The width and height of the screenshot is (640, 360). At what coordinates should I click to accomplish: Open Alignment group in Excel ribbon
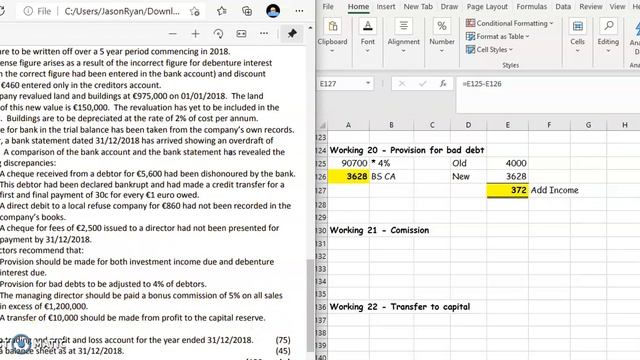[x=403, y=36]
